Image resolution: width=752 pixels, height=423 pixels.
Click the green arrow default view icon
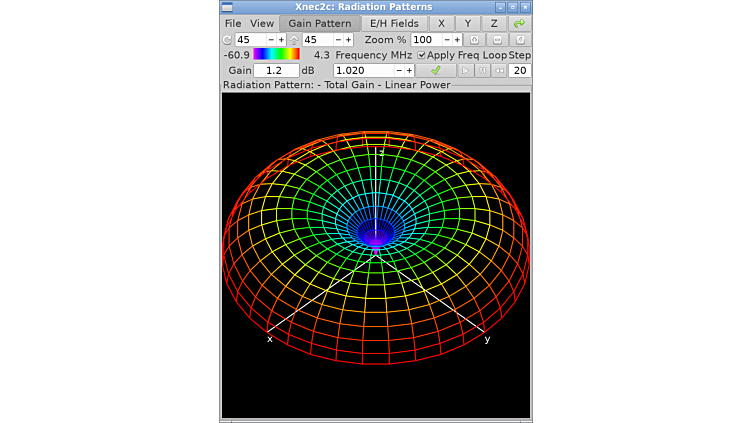(520, 23)
